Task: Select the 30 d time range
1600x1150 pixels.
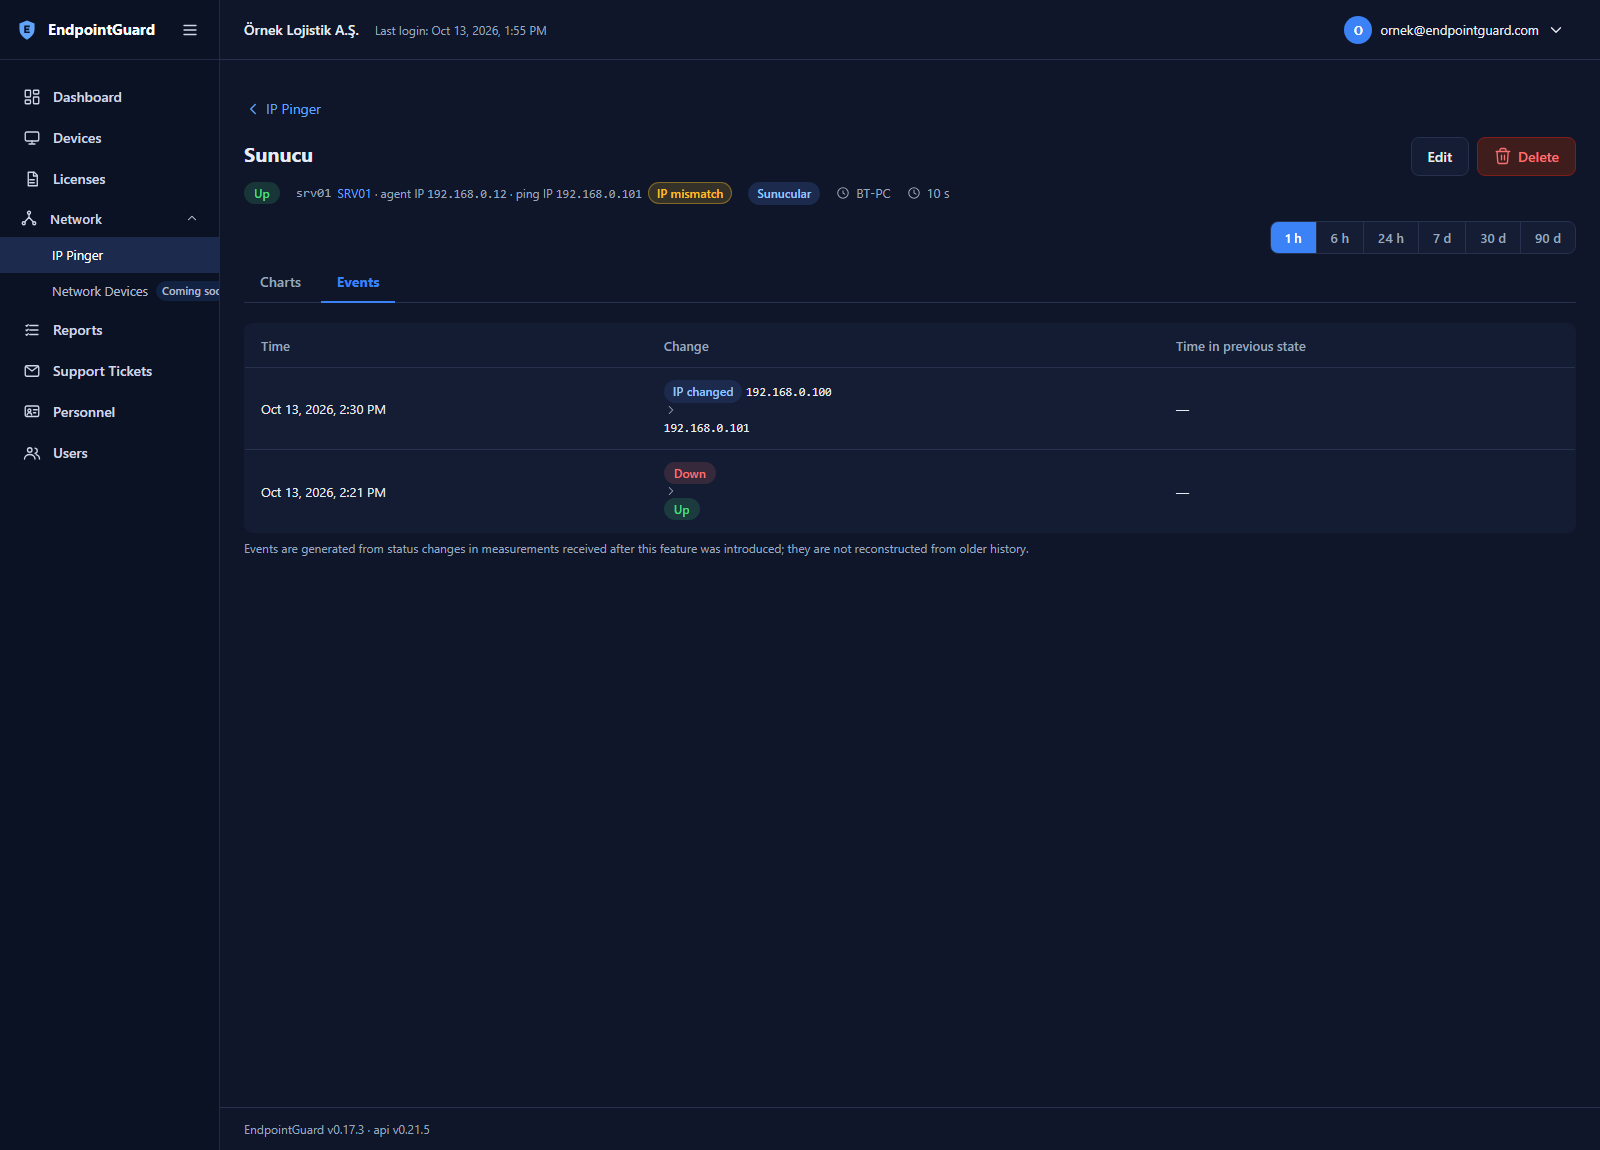Action: coord(1492,238)
